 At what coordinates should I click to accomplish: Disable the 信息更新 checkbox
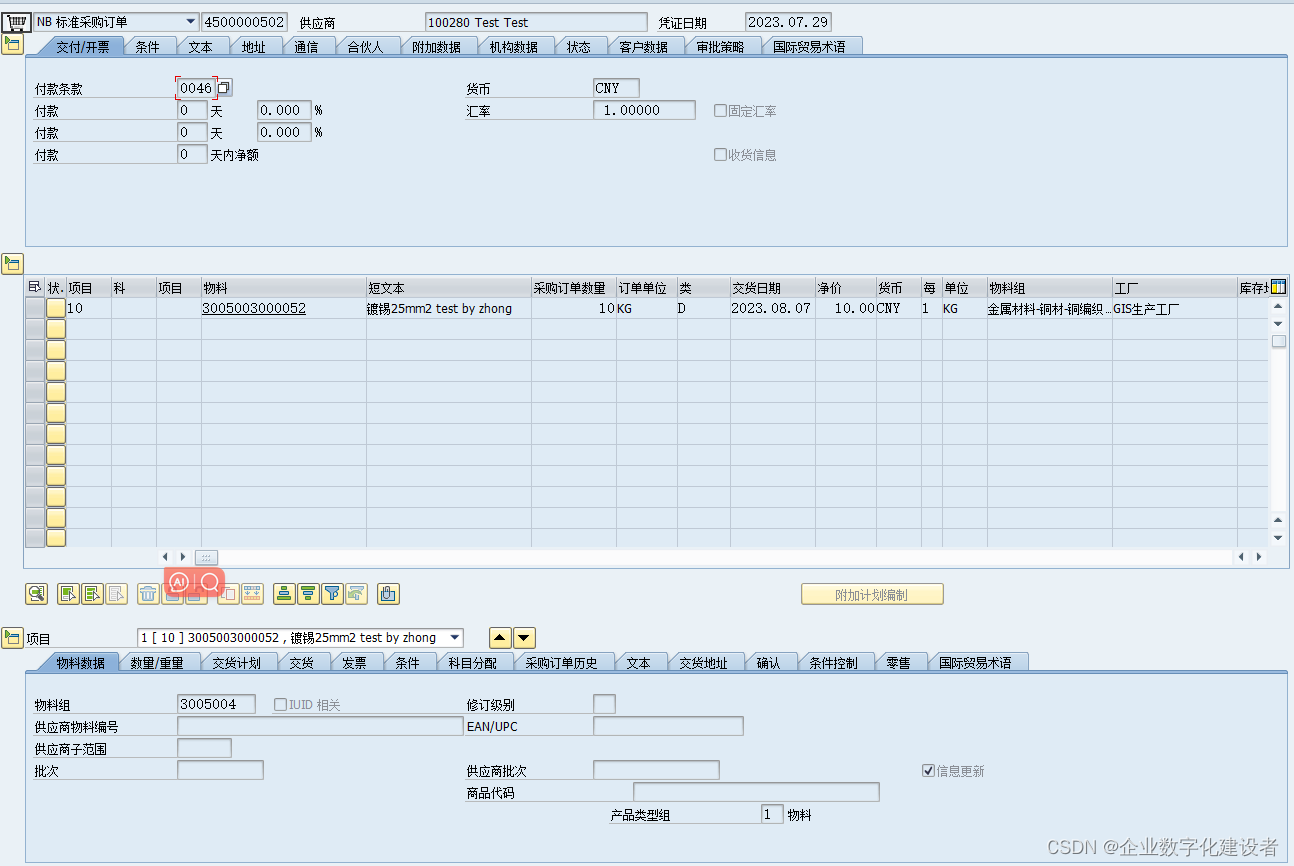(x=929, y=770)
